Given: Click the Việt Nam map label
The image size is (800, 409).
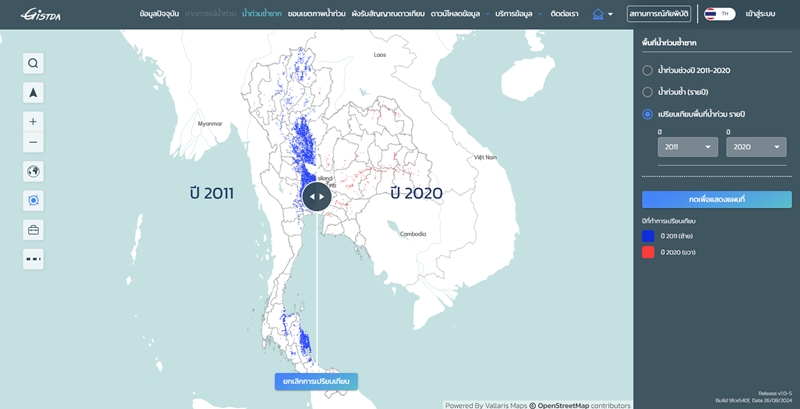Looking at the screenshot, I should [485, 157].
